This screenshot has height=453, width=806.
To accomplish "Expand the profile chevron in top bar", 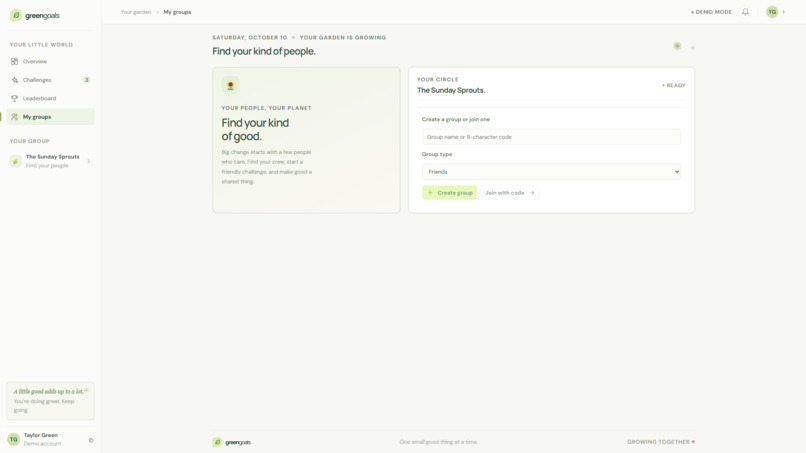I will 783,12.
